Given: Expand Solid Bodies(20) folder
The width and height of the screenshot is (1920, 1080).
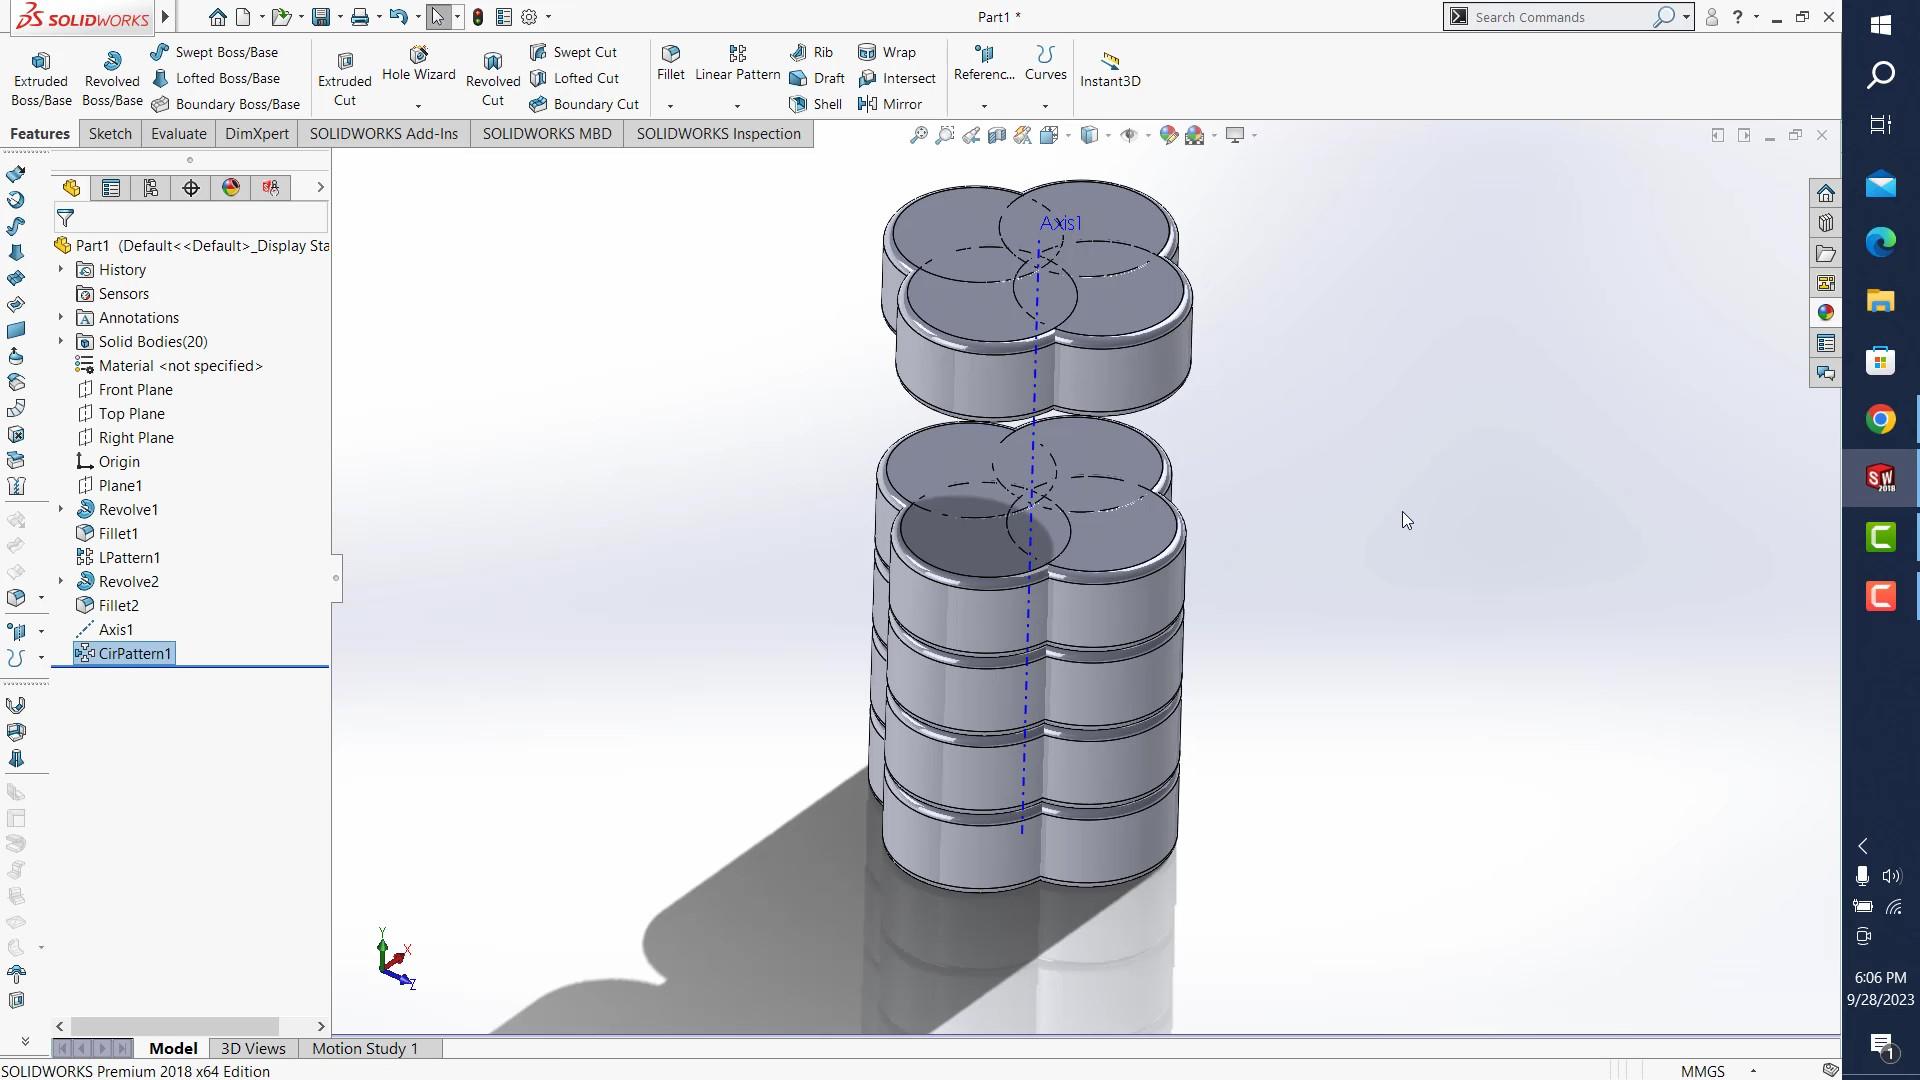Looking at the screenshot, I should 61,341.
